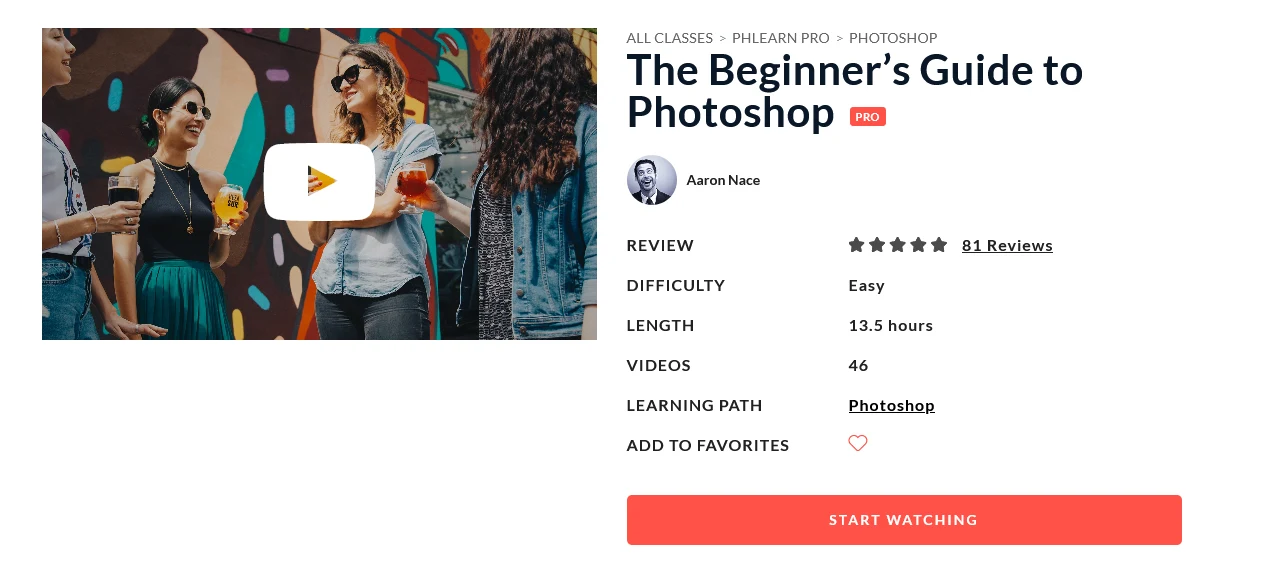Play the course preview video
The width and height of the screenshot is (1263, 563).
coord(319,182)
